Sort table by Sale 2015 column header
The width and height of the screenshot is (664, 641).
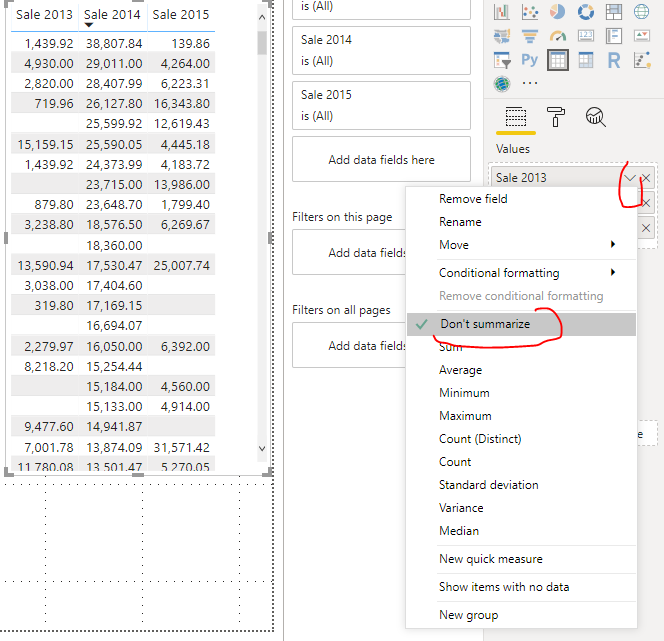pyautogui.click(x=181, y=15)
